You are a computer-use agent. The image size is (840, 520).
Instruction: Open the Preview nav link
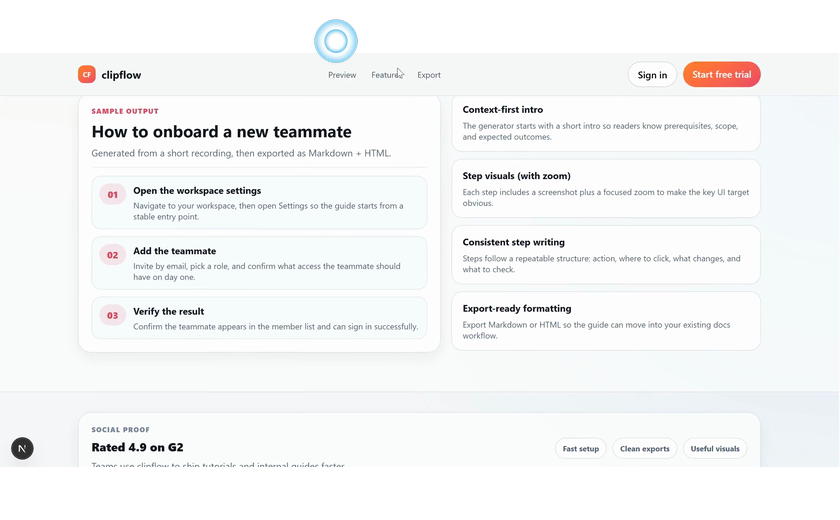342,75
